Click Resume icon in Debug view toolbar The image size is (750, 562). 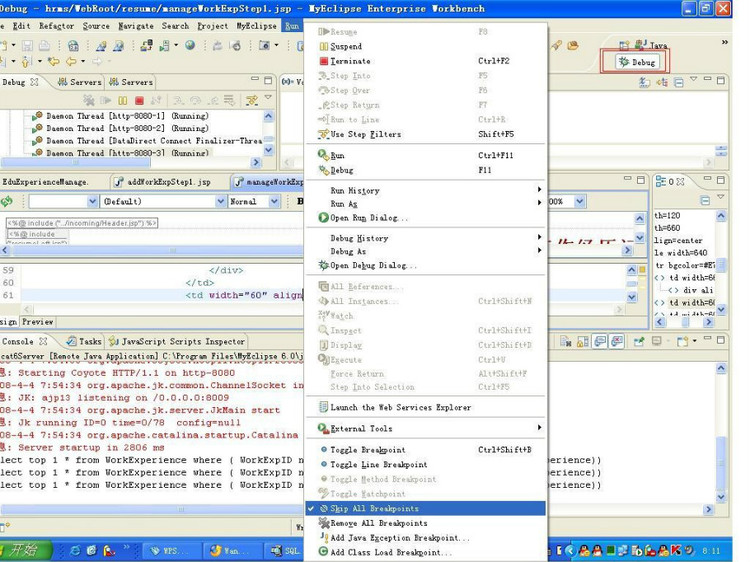click(x=106, y=100)
